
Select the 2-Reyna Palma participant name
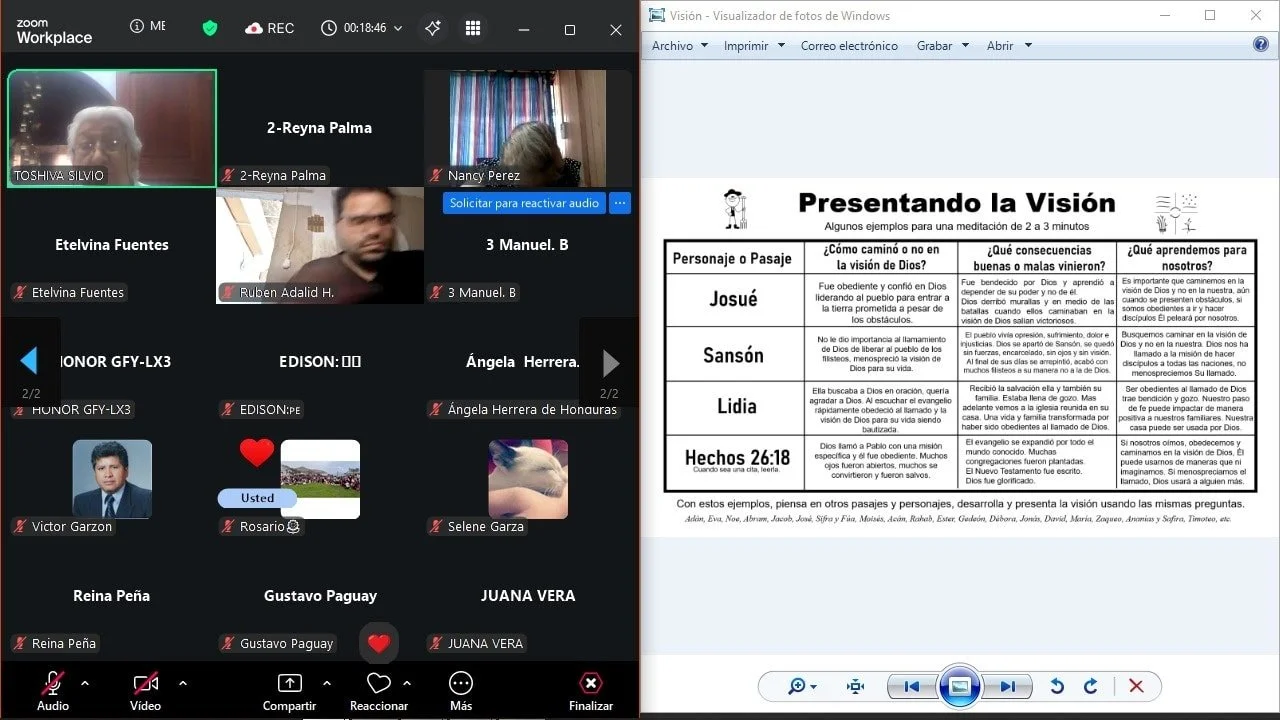pos(319,128)
